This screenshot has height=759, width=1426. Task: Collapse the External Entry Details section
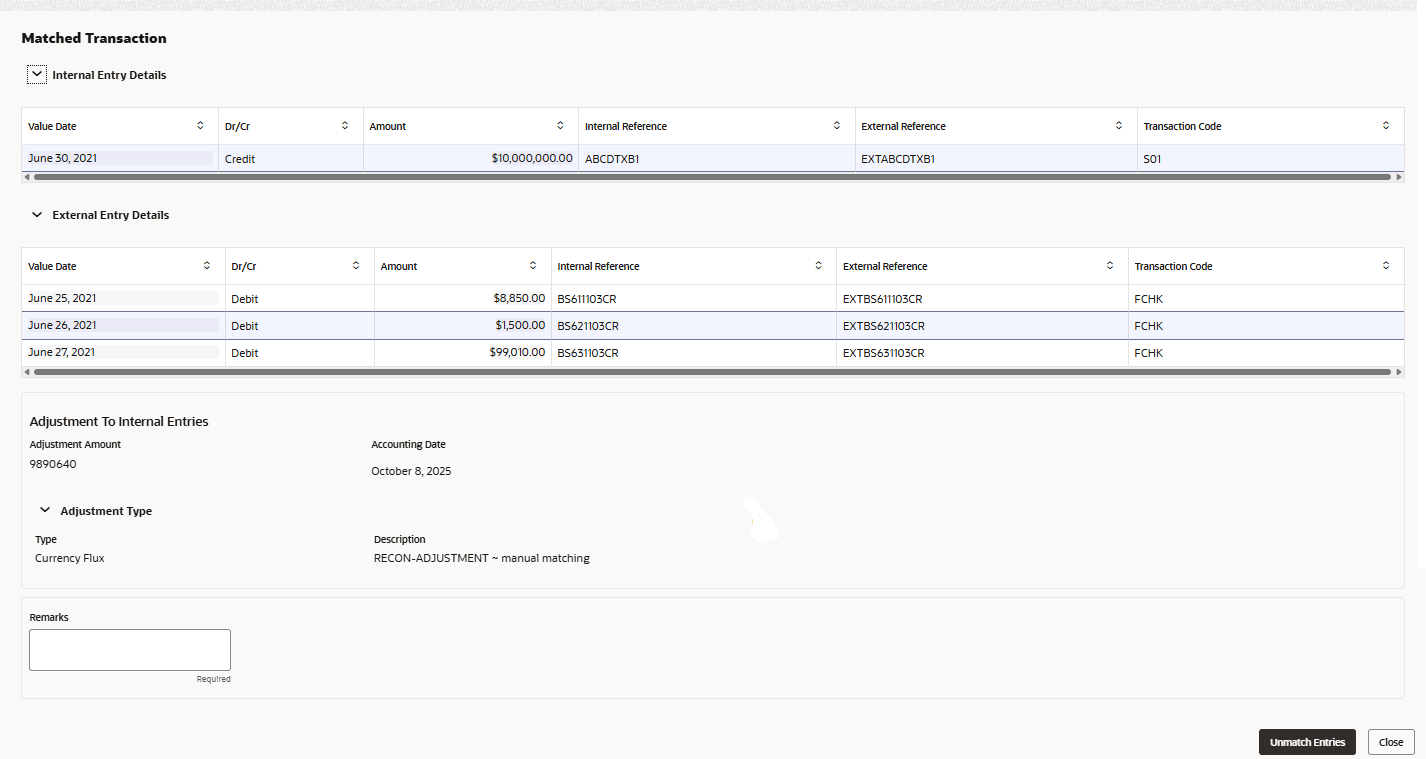coord(37,214)
